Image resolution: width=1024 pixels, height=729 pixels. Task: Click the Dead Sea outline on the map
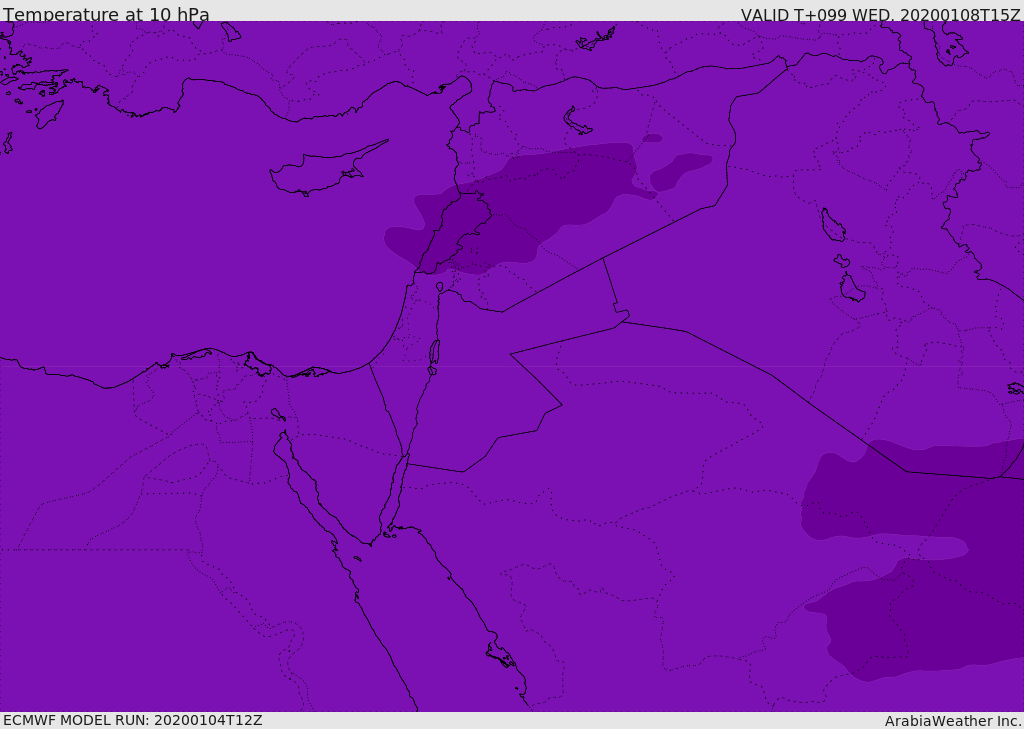pos(434,356)
